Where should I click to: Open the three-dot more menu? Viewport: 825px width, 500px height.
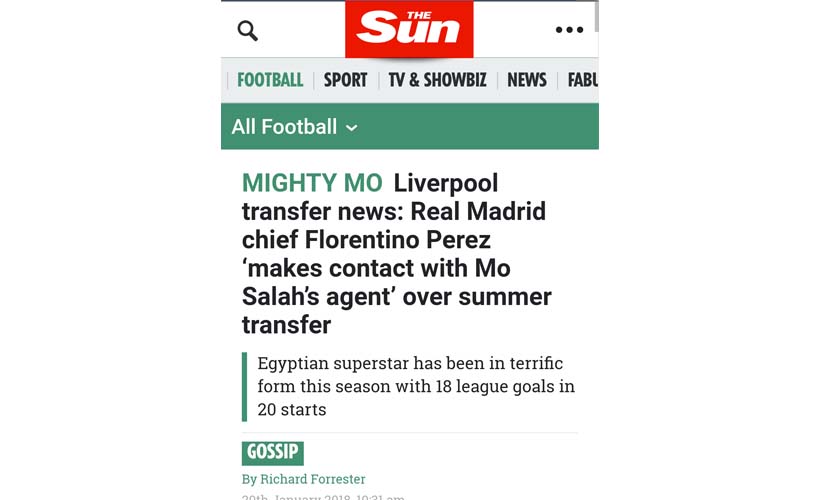click(569, 30)
